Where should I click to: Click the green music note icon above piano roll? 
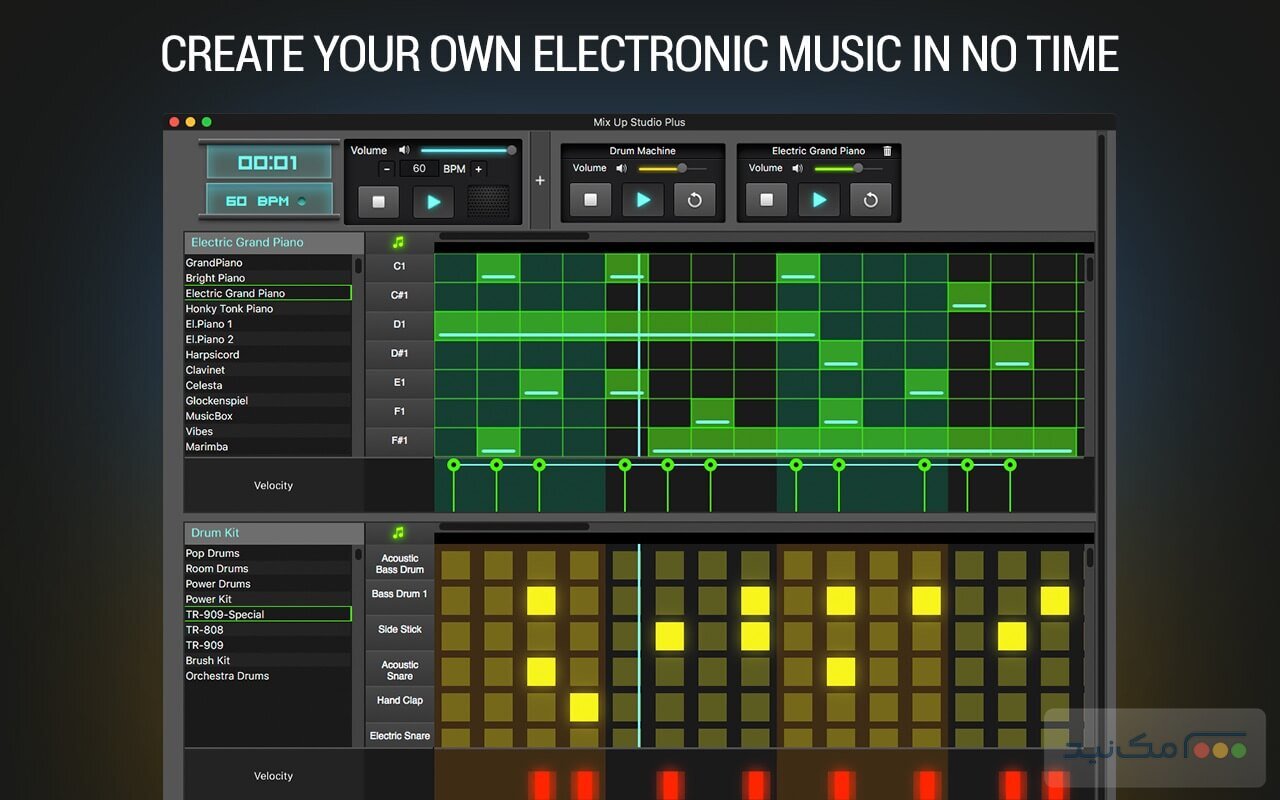coord(399,241)
